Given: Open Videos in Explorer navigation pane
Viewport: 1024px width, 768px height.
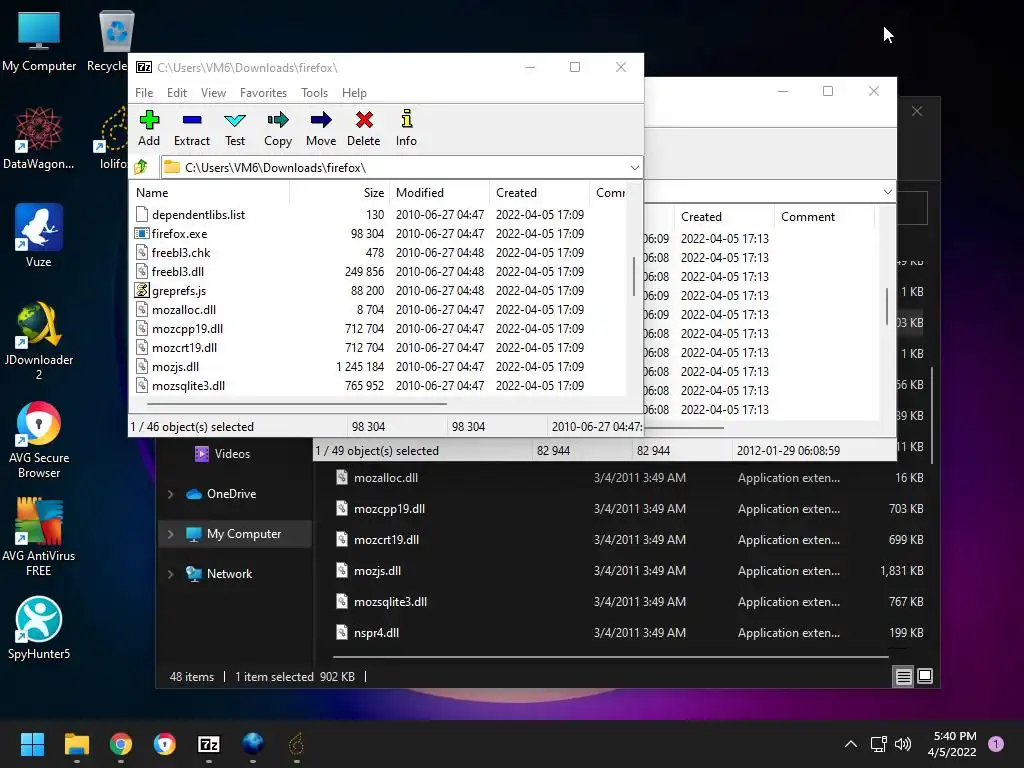Looking at the screenshot, I should pos(232,454).
